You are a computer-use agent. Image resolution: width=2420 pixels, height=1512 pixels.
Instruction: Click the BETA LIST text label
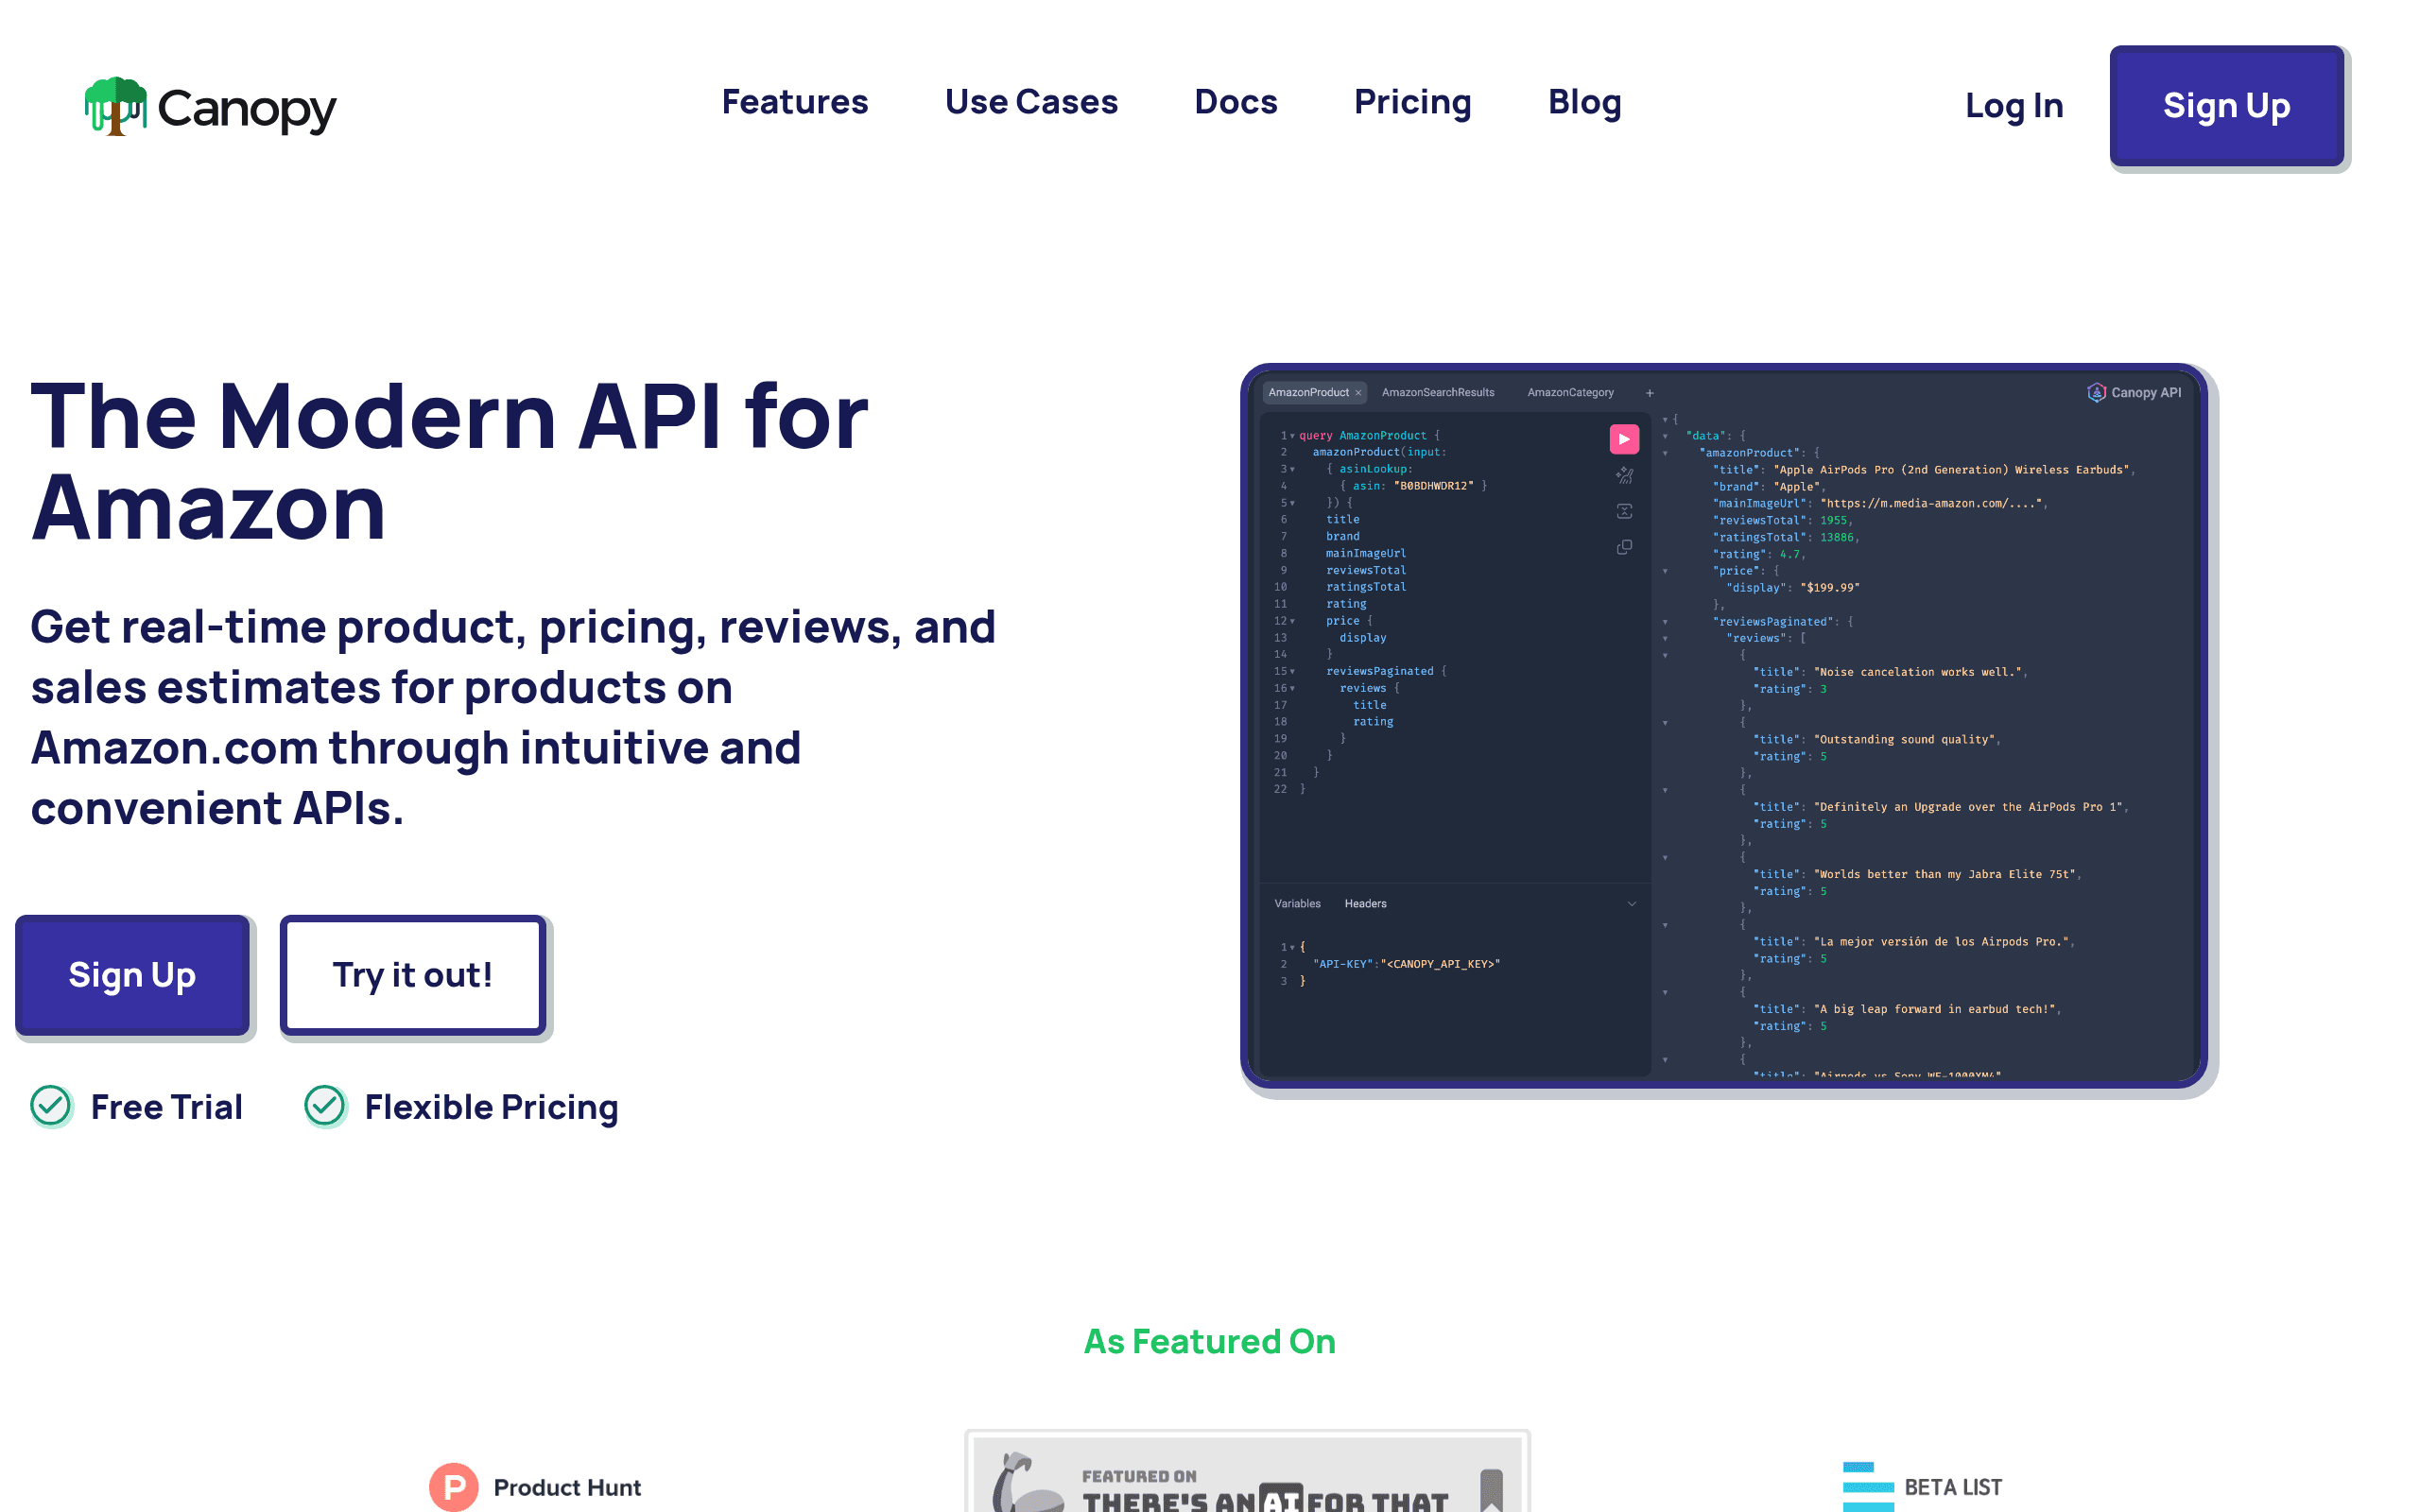pos(1953,1488)
